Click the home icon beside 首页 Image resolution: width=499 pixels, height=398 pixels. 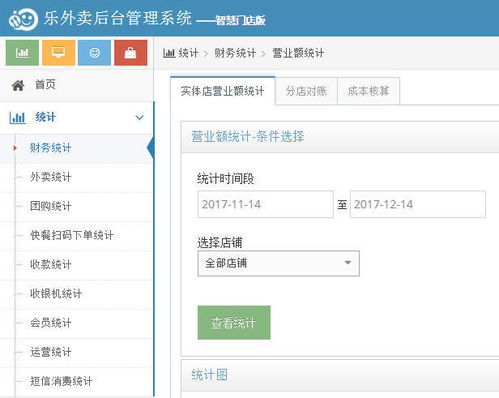coord(18,85)
